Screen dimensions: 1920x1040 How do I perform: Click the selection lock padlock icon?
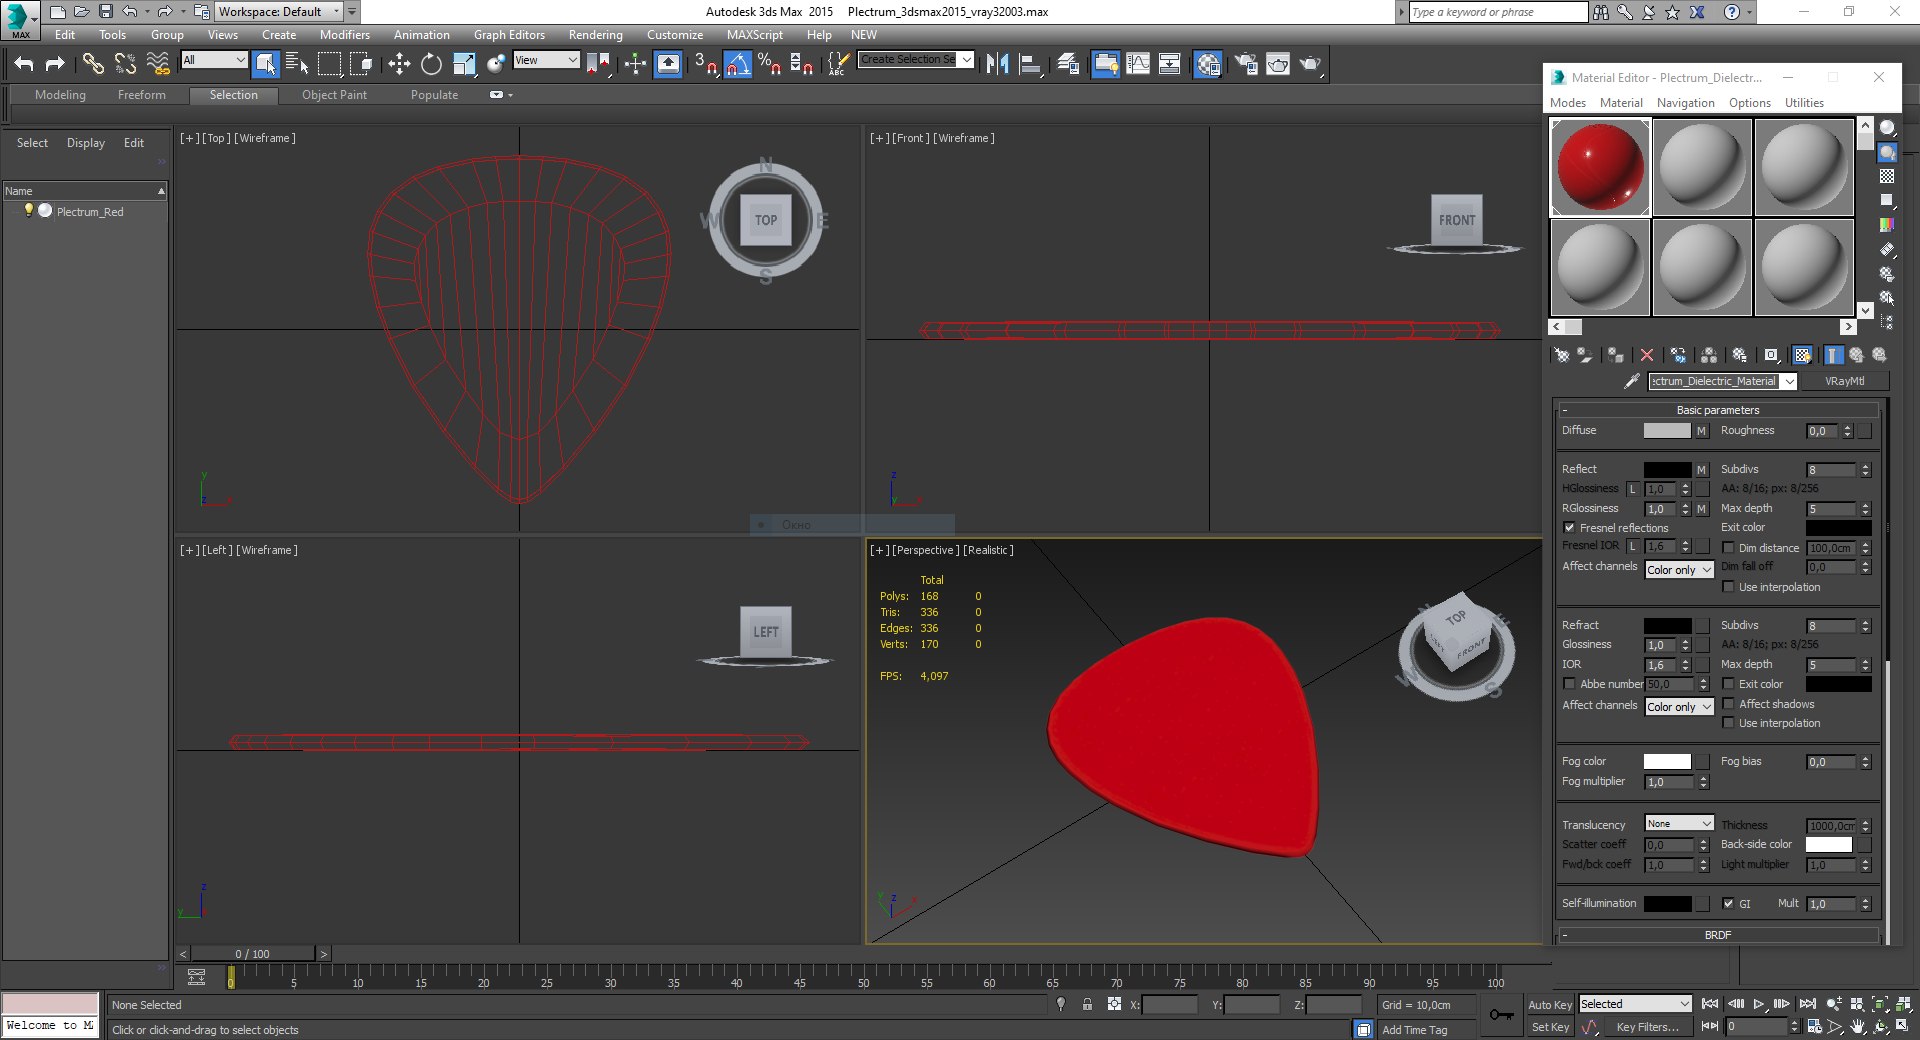coord(1087,1004)
